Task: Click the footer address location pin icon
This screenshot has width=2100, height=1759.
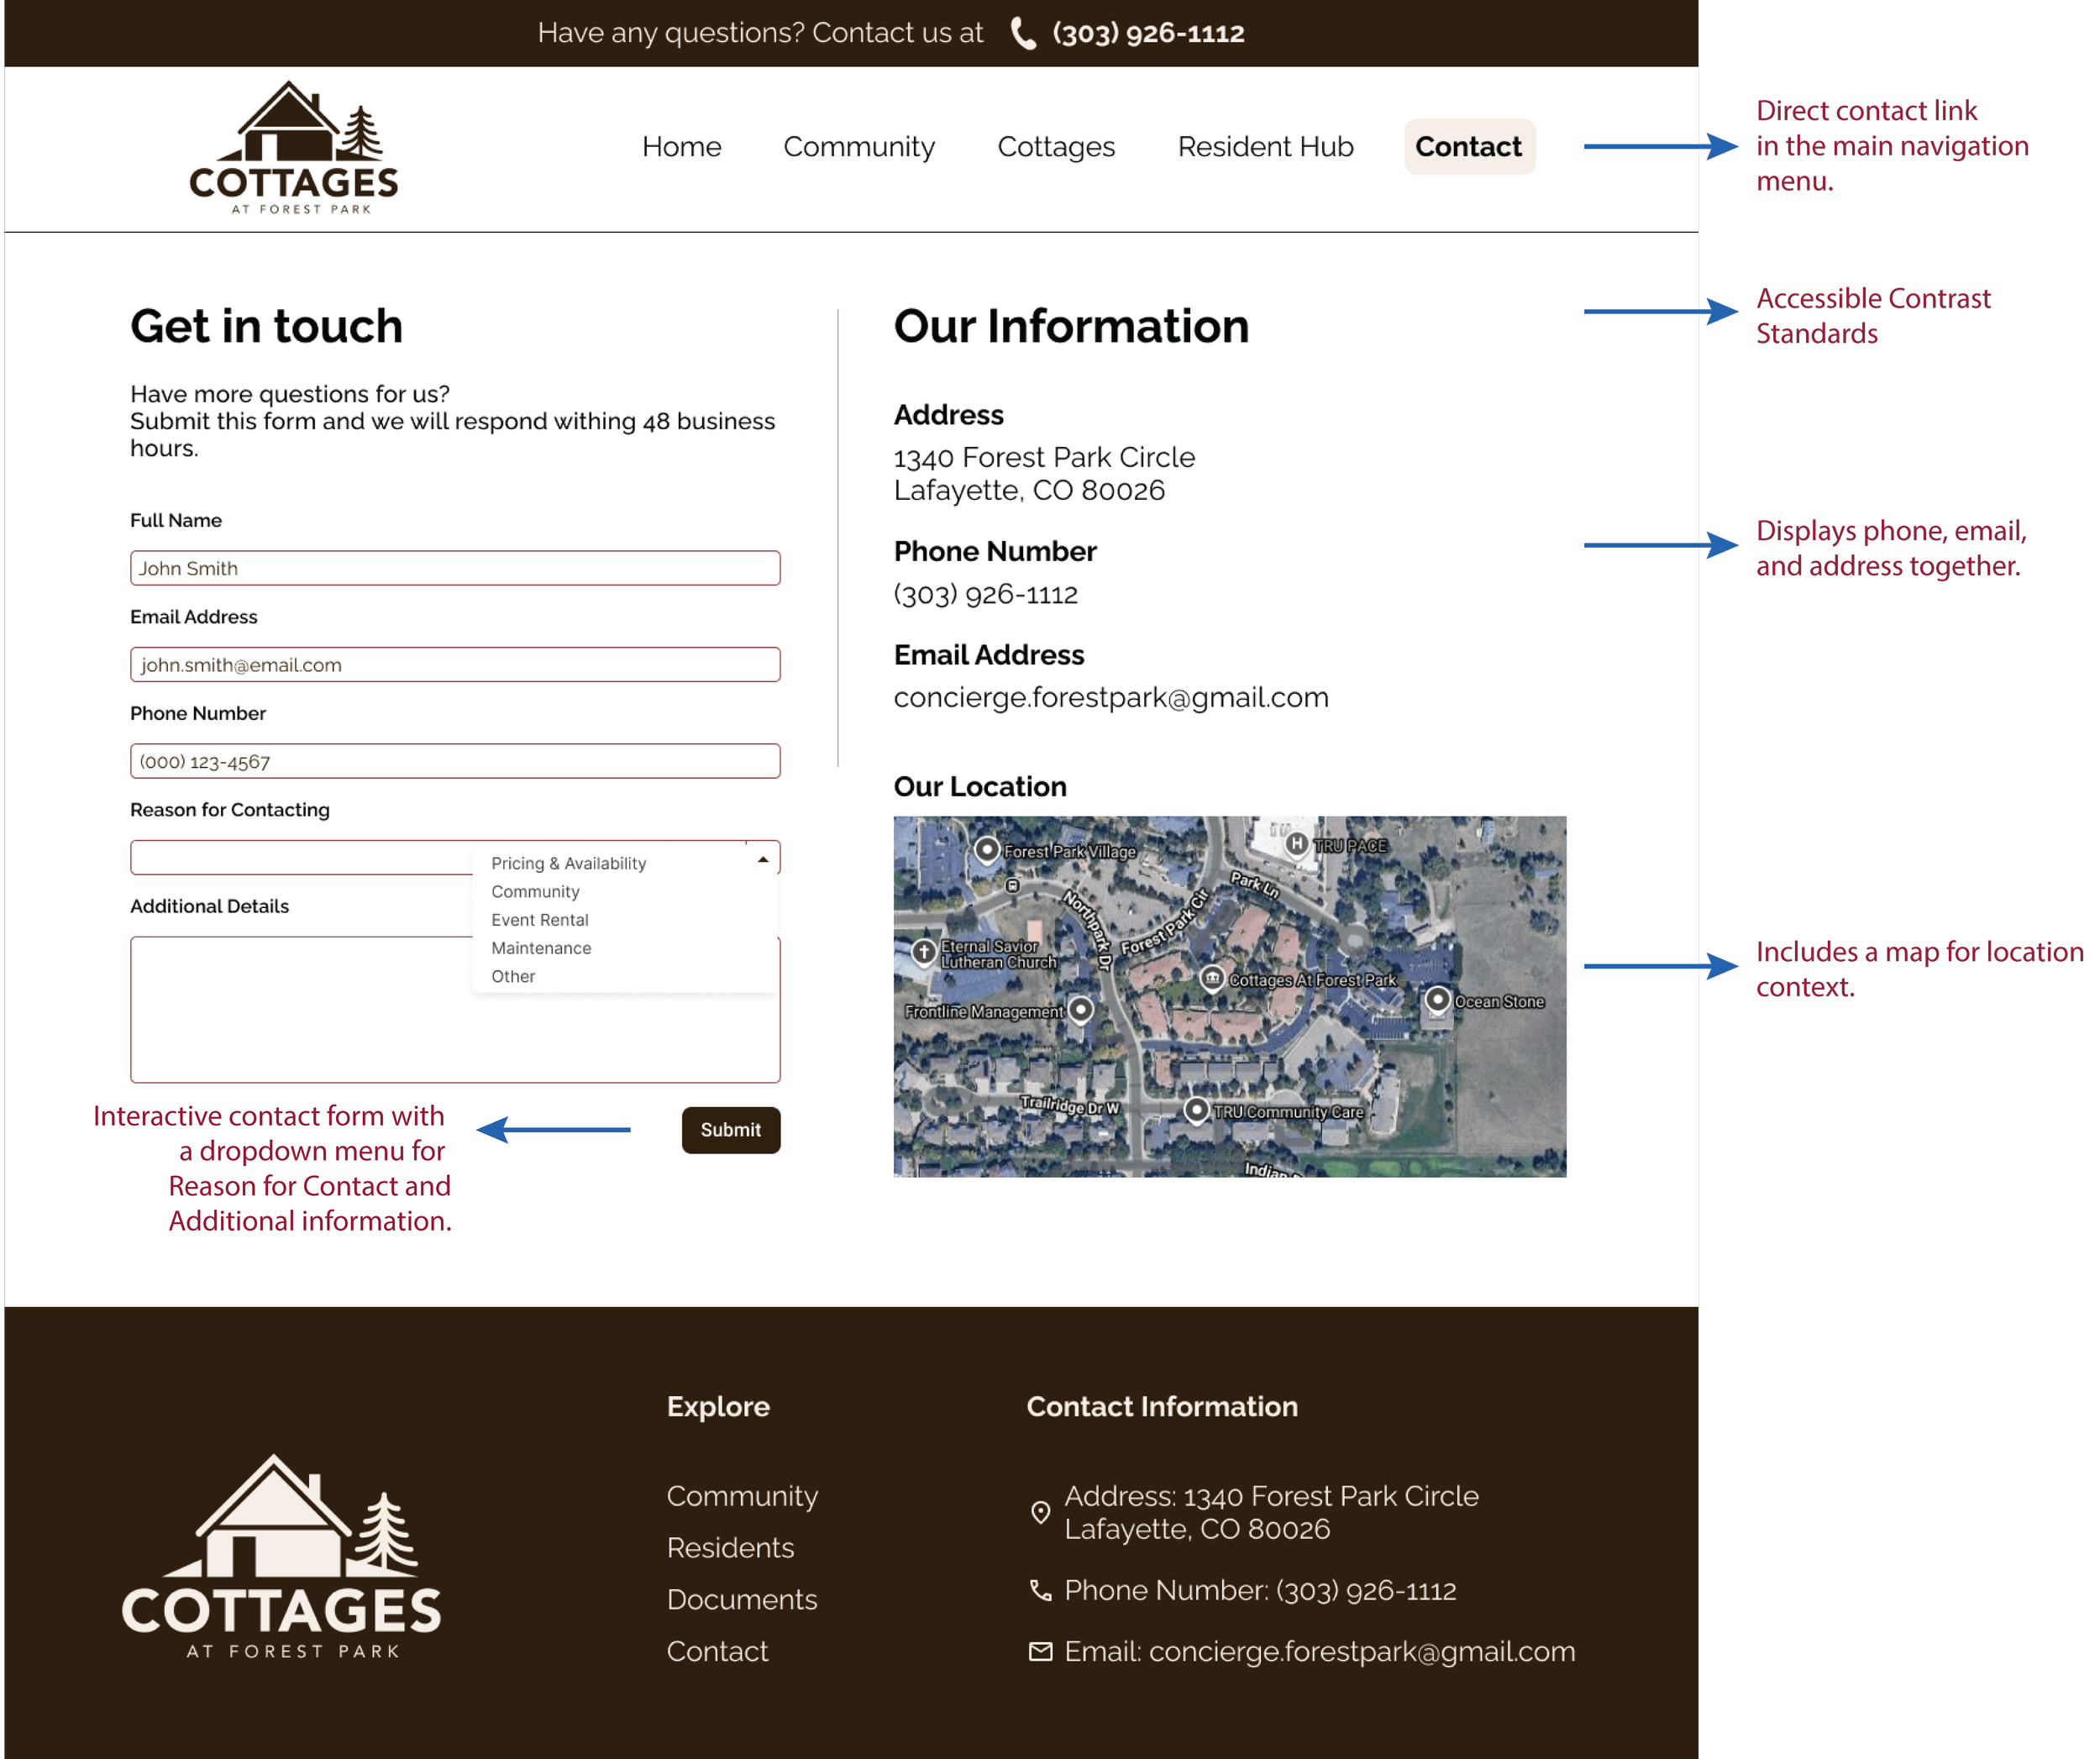Action: (x=1040, y=1512)
